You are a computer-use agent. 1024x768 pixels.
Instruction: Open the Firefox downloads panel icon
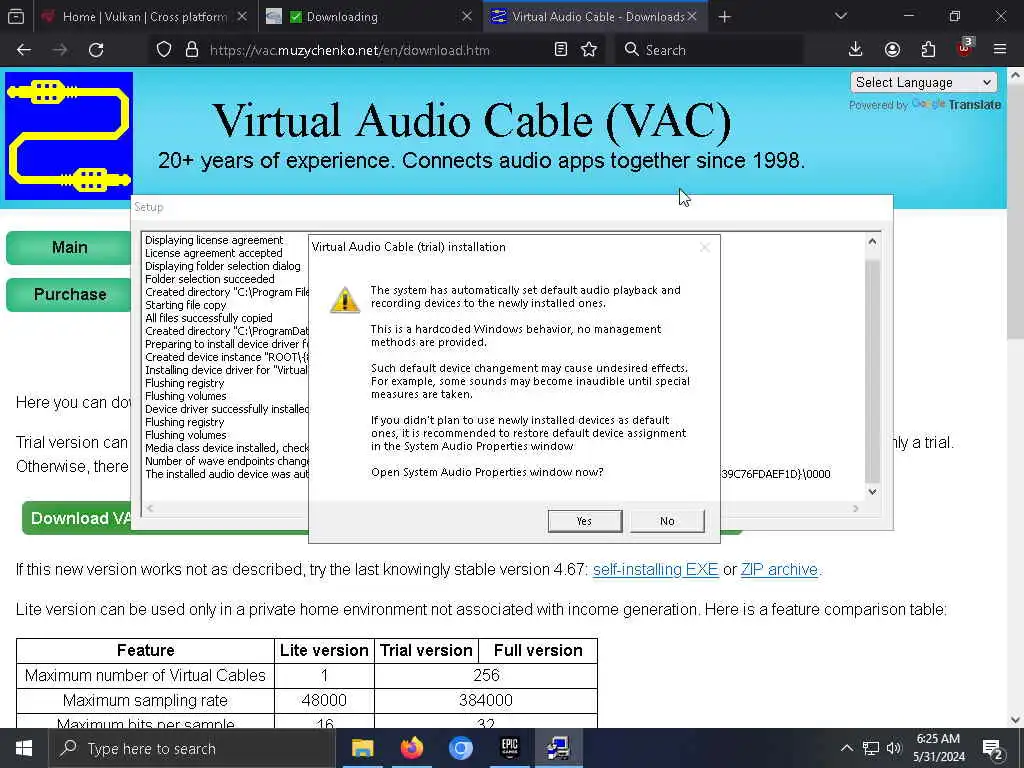(856, 50)
